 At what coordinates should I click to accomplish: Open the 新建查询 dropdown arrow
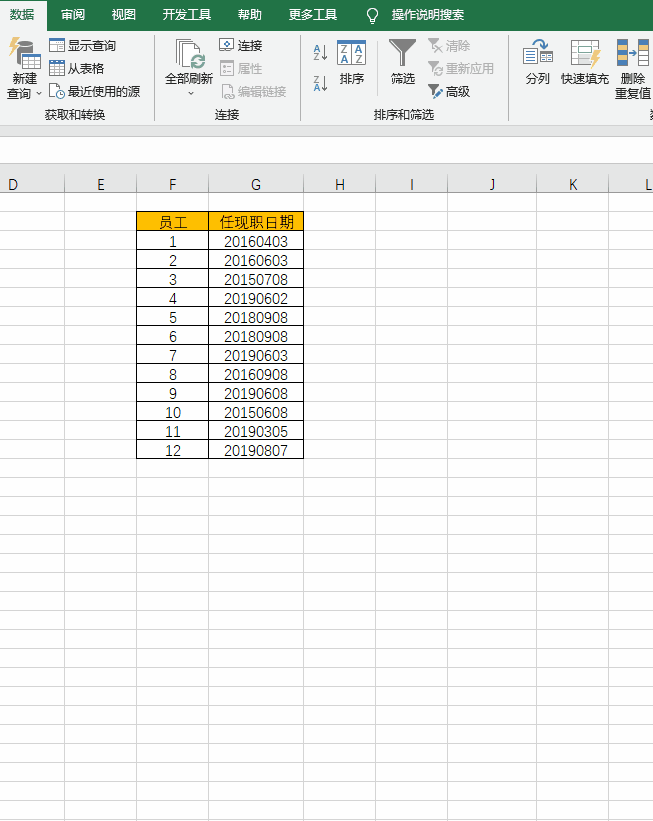[x=39, y=94]
